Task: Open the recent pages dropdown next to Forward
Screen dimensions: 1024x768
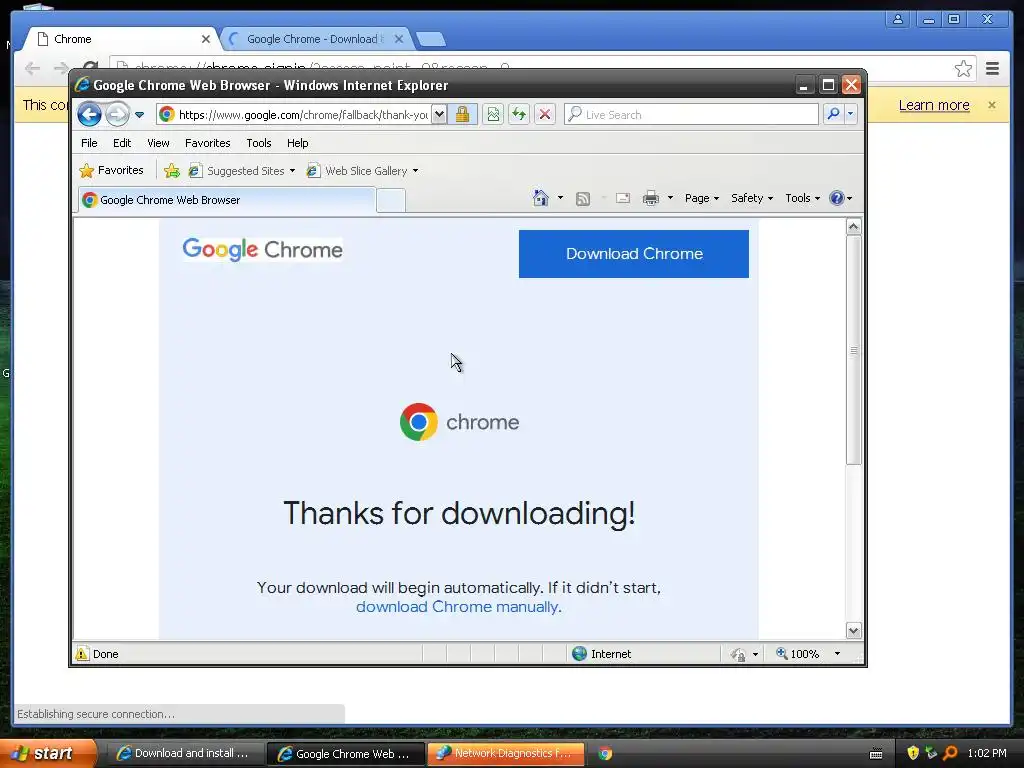Action: pyautogui.click(x=139, y=115)
